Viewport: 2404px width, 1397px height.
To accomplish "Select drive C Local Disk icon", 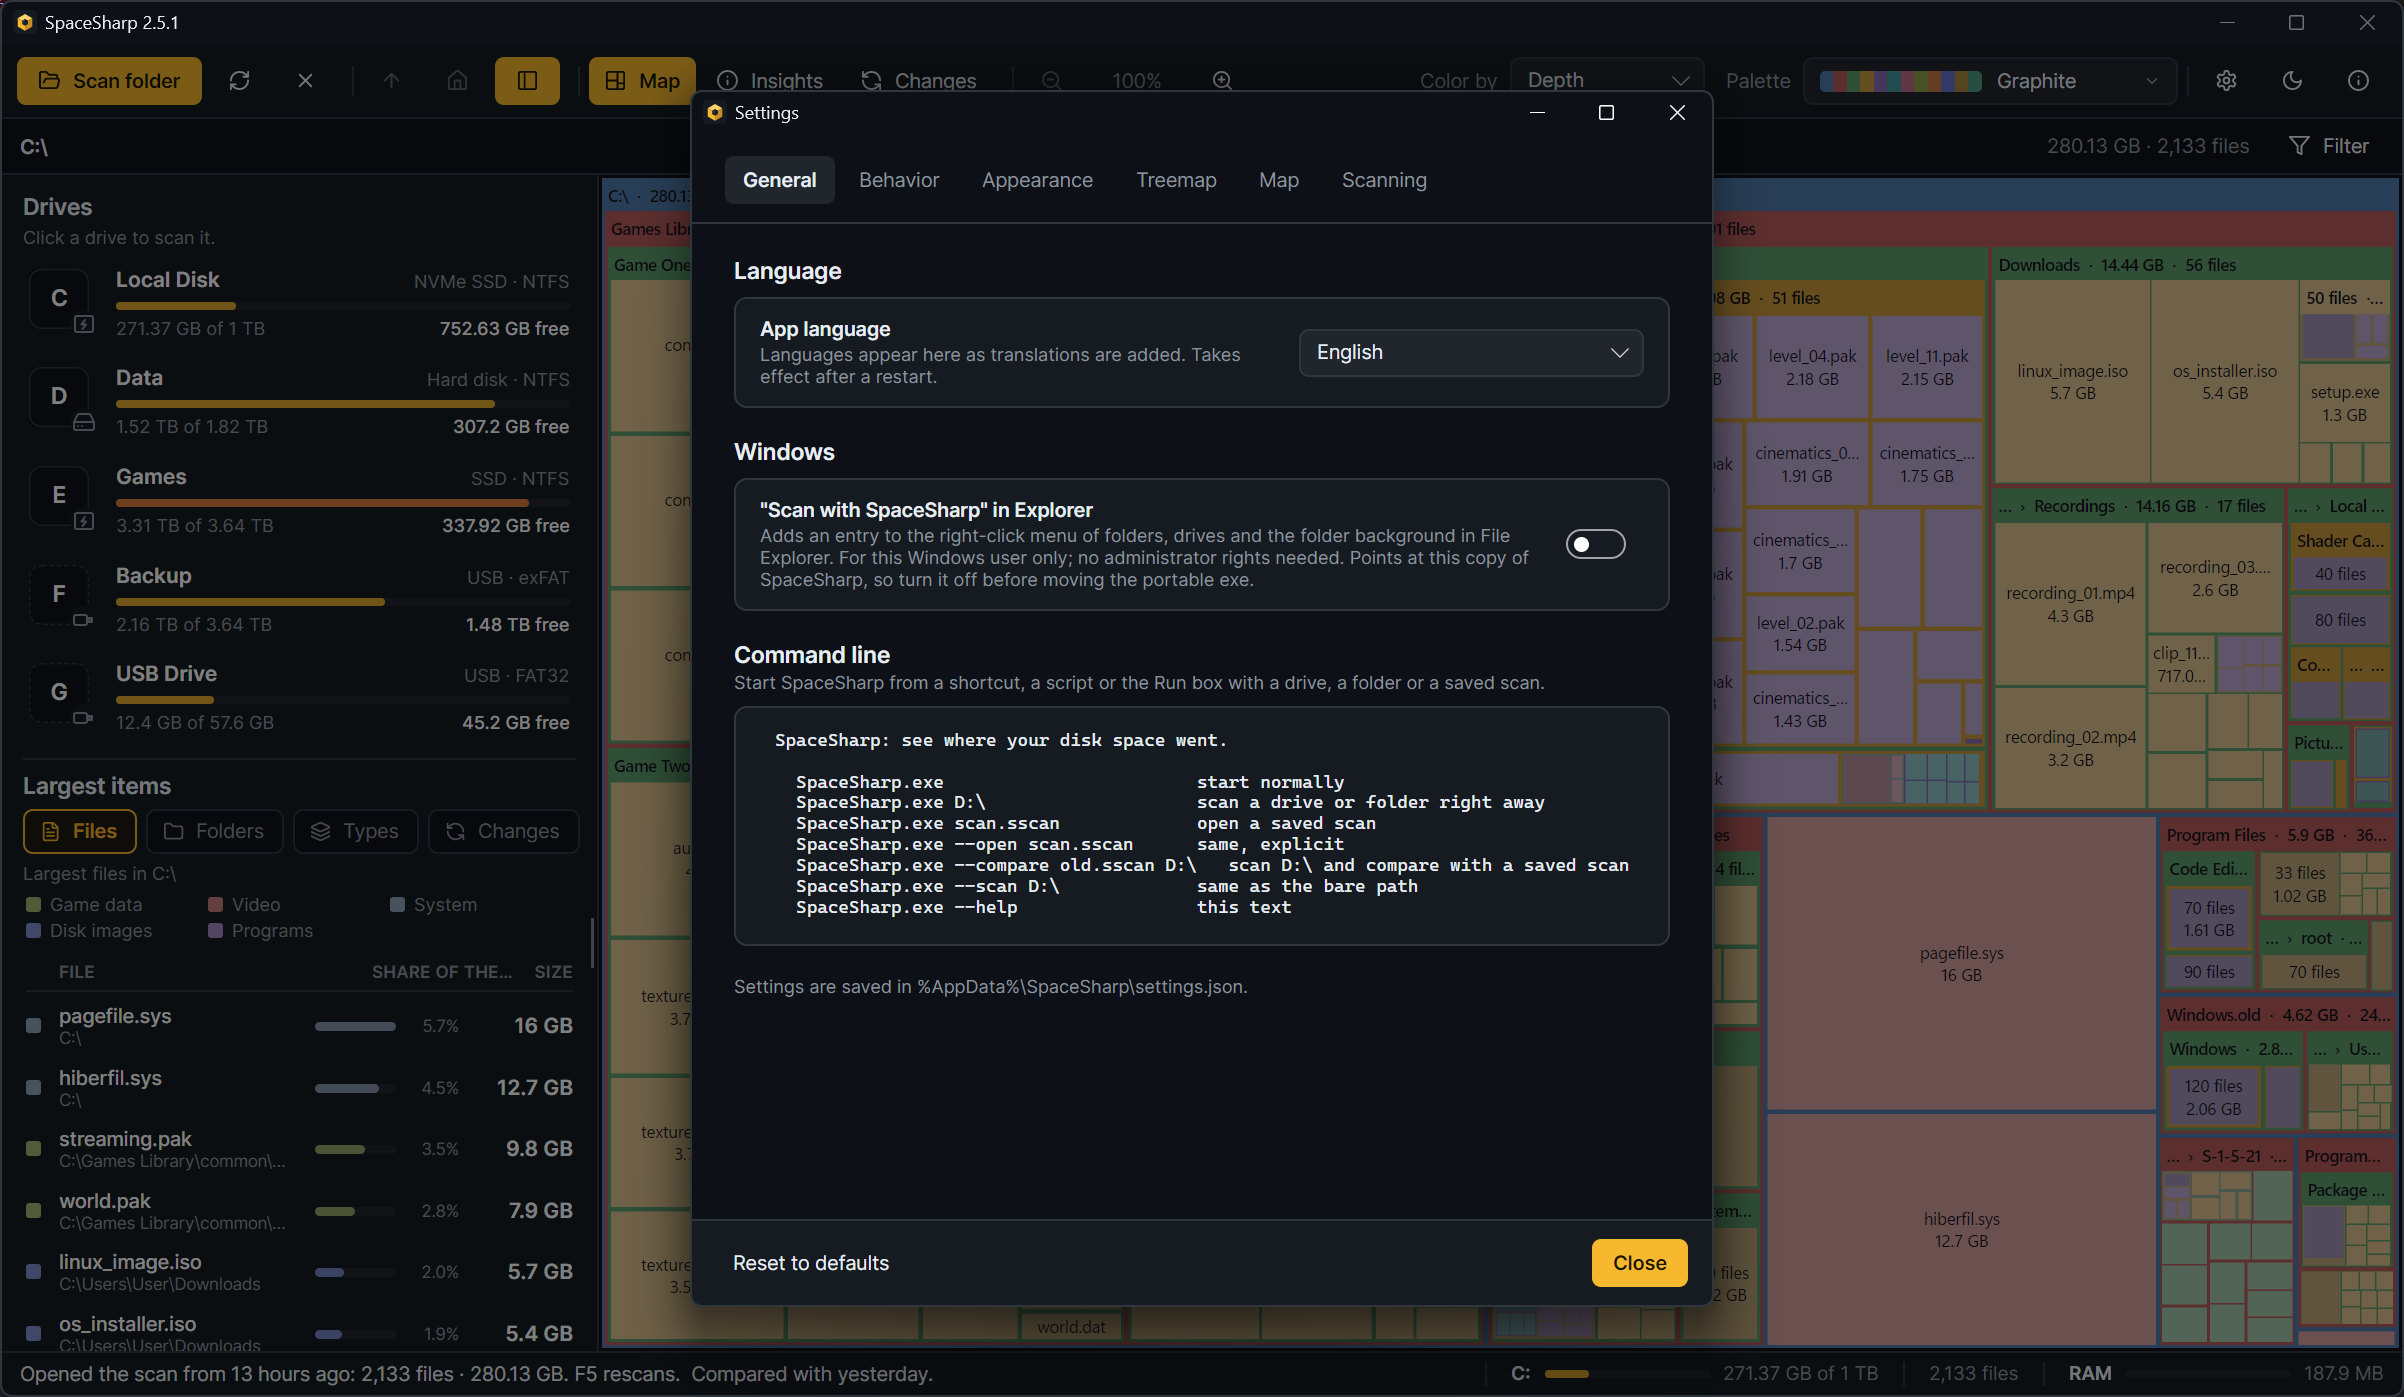I will (59, 299).
